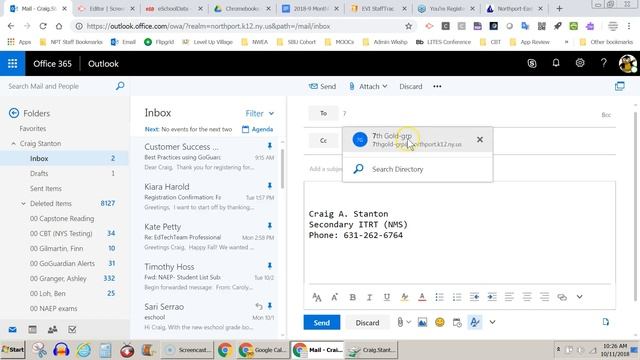Expand more compose options chevron
This screenshot has width=640, height=360.
[493, 322]
